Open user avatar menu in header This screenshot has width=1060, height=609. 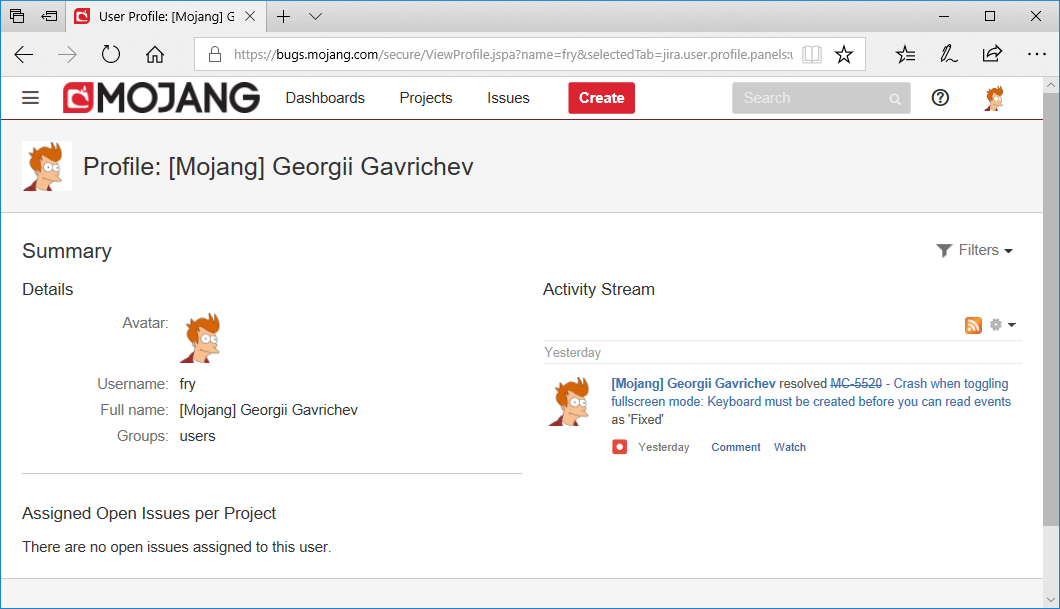click(x=994, y=98)
